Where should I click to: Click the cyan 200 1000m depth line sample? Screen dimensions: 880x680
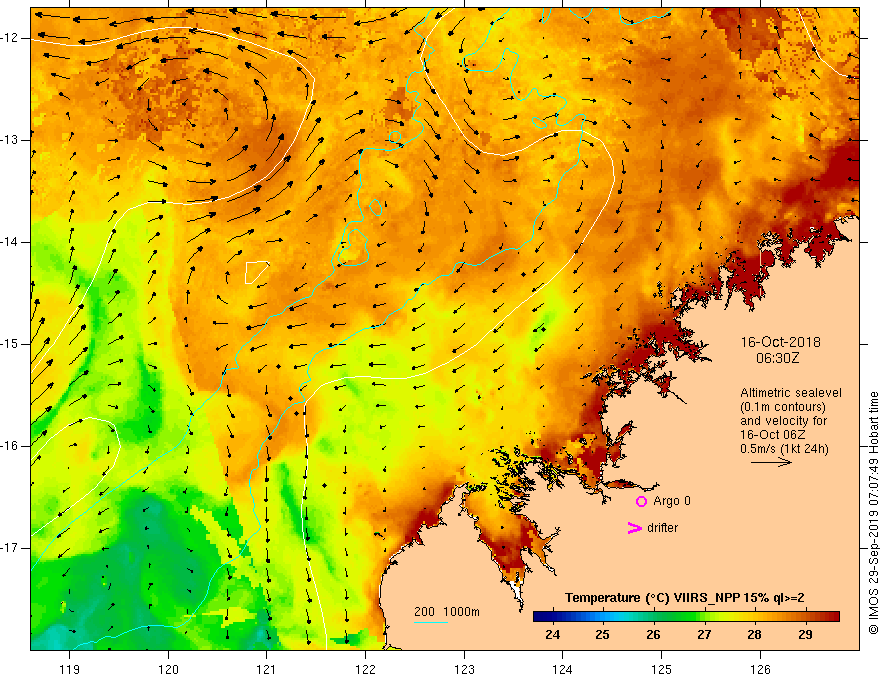tap(431, 622)
